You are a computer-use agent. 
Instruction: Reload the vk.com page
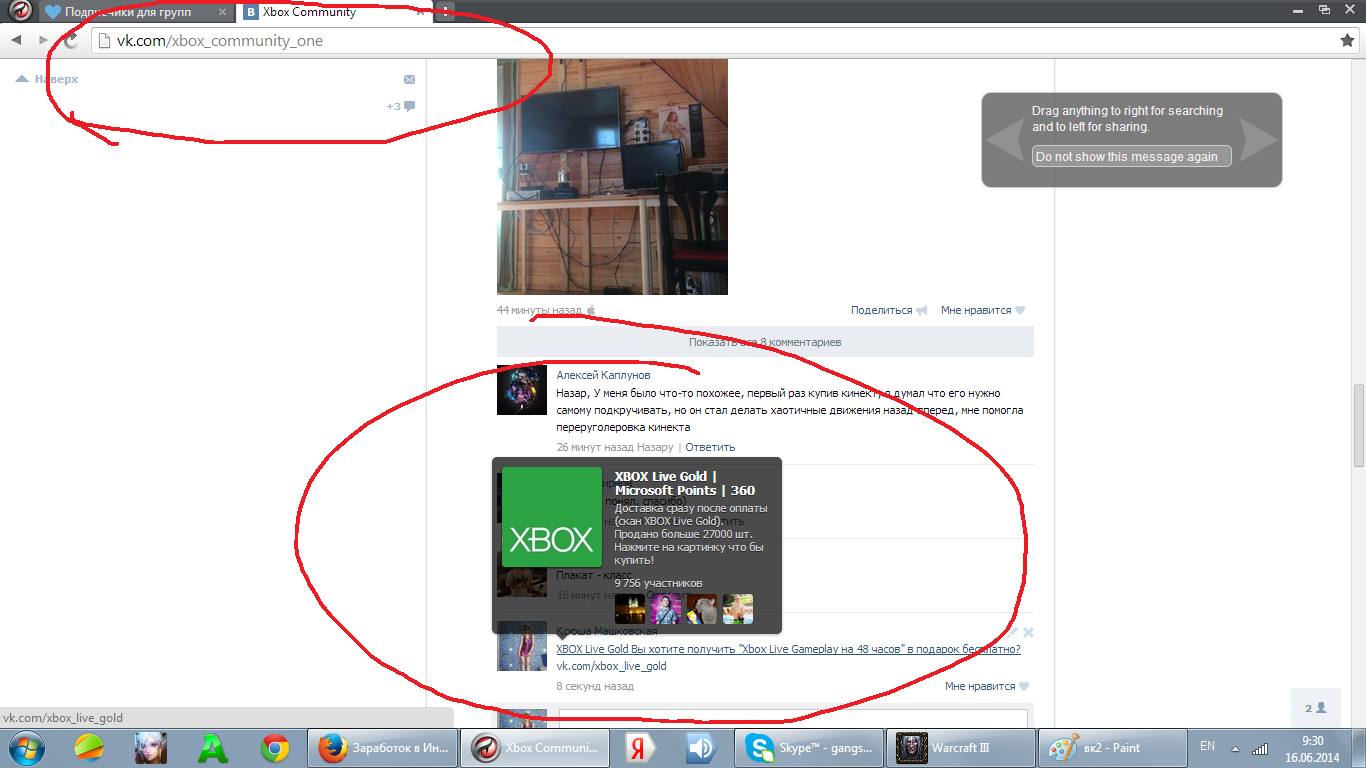71,40
